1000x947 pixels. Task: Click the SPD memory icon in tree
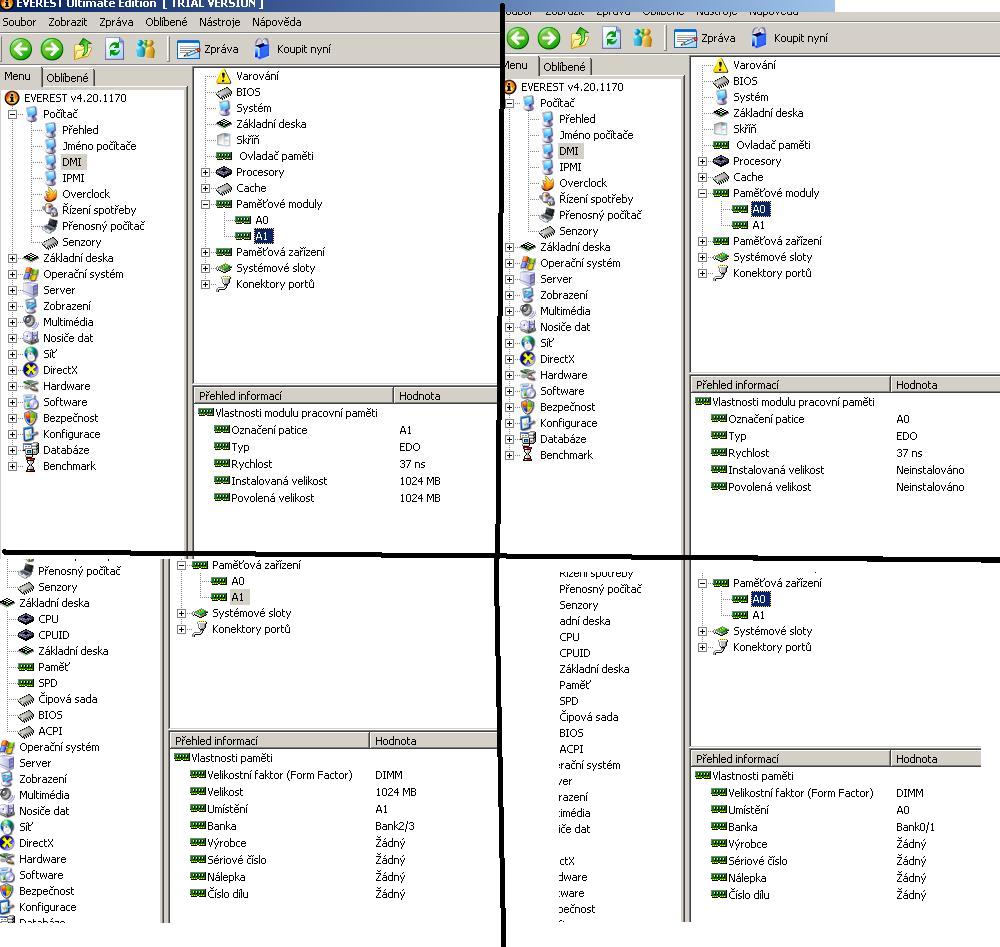point(26,683)
